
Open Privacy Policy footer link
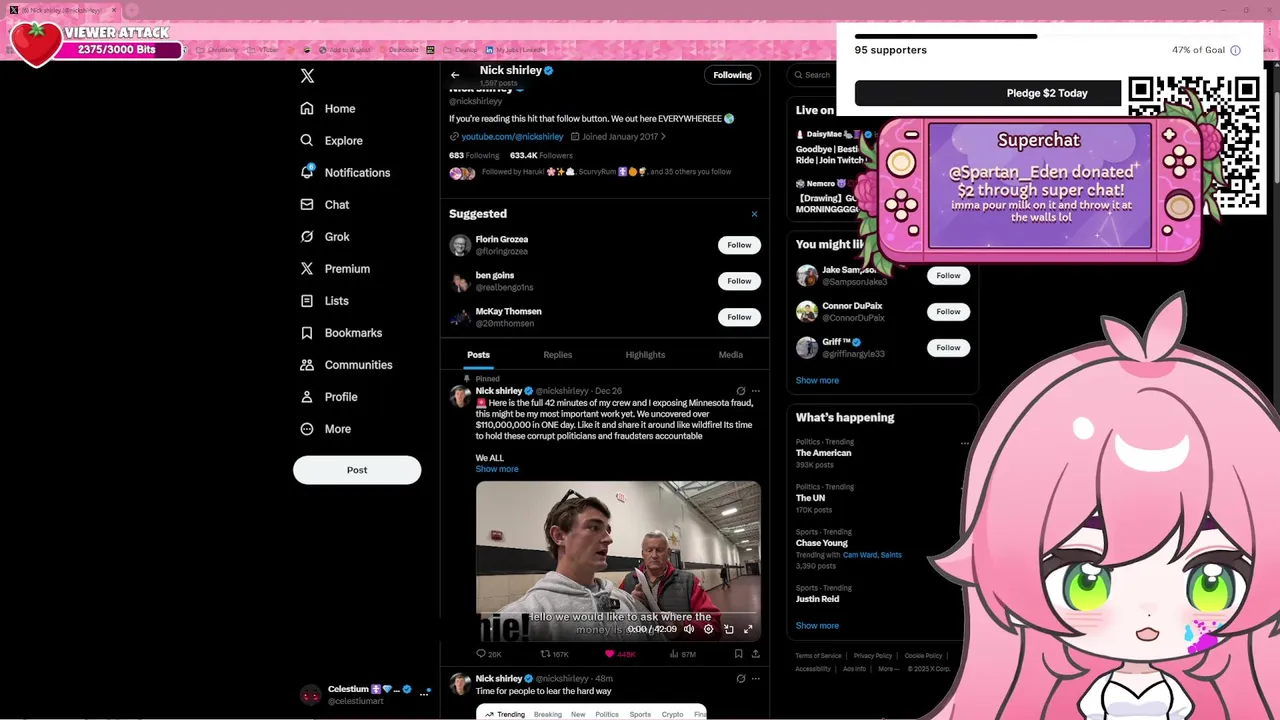pos(873,656)
